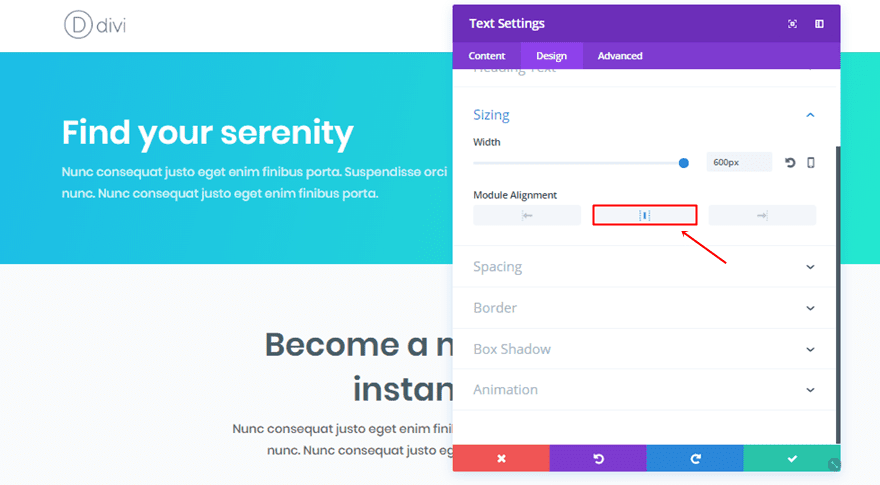Viewport: 880px width, 485px height.
Task: Open responsive phone icon for Width
Action: pos(810,163)
